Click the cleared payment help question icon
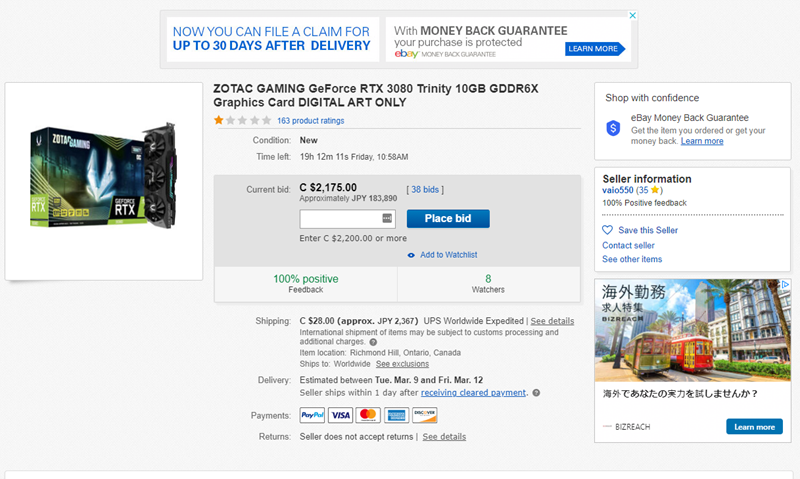Image resolution: width=800 pixels, height=479 pixels. (x=536, y=393)
